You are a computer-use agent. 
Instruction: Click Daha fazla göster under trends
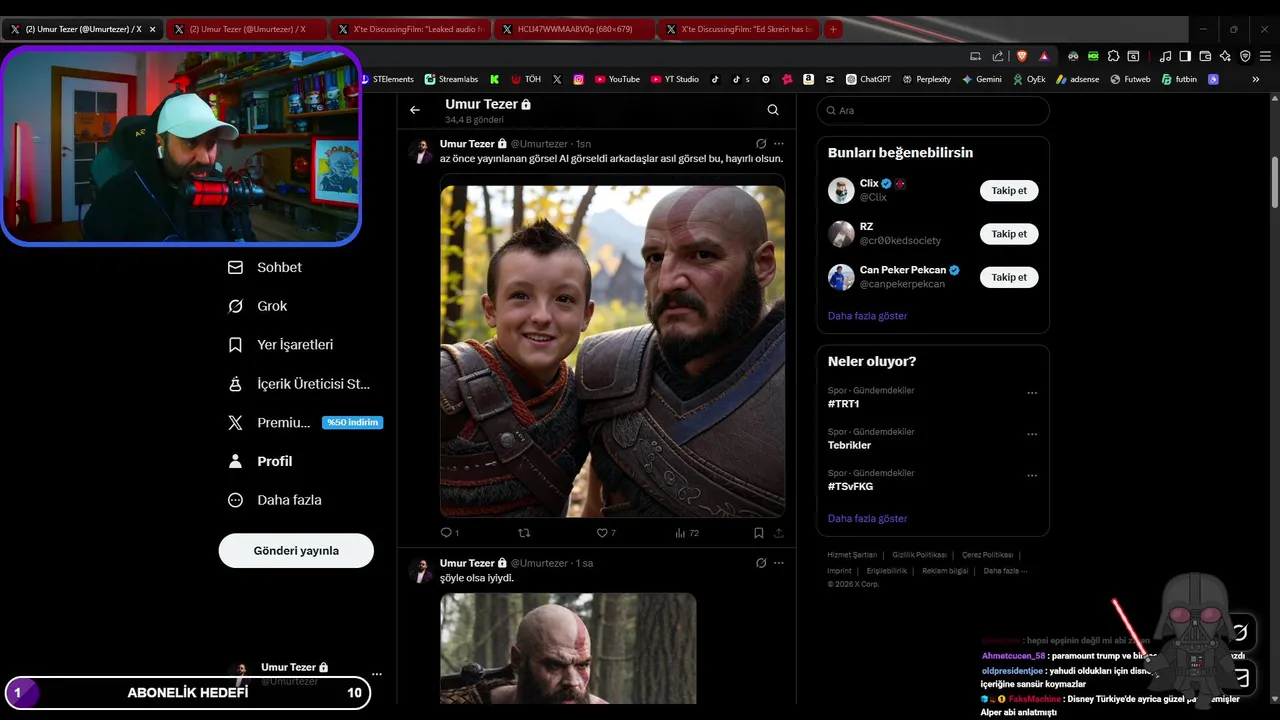point(867,519)
